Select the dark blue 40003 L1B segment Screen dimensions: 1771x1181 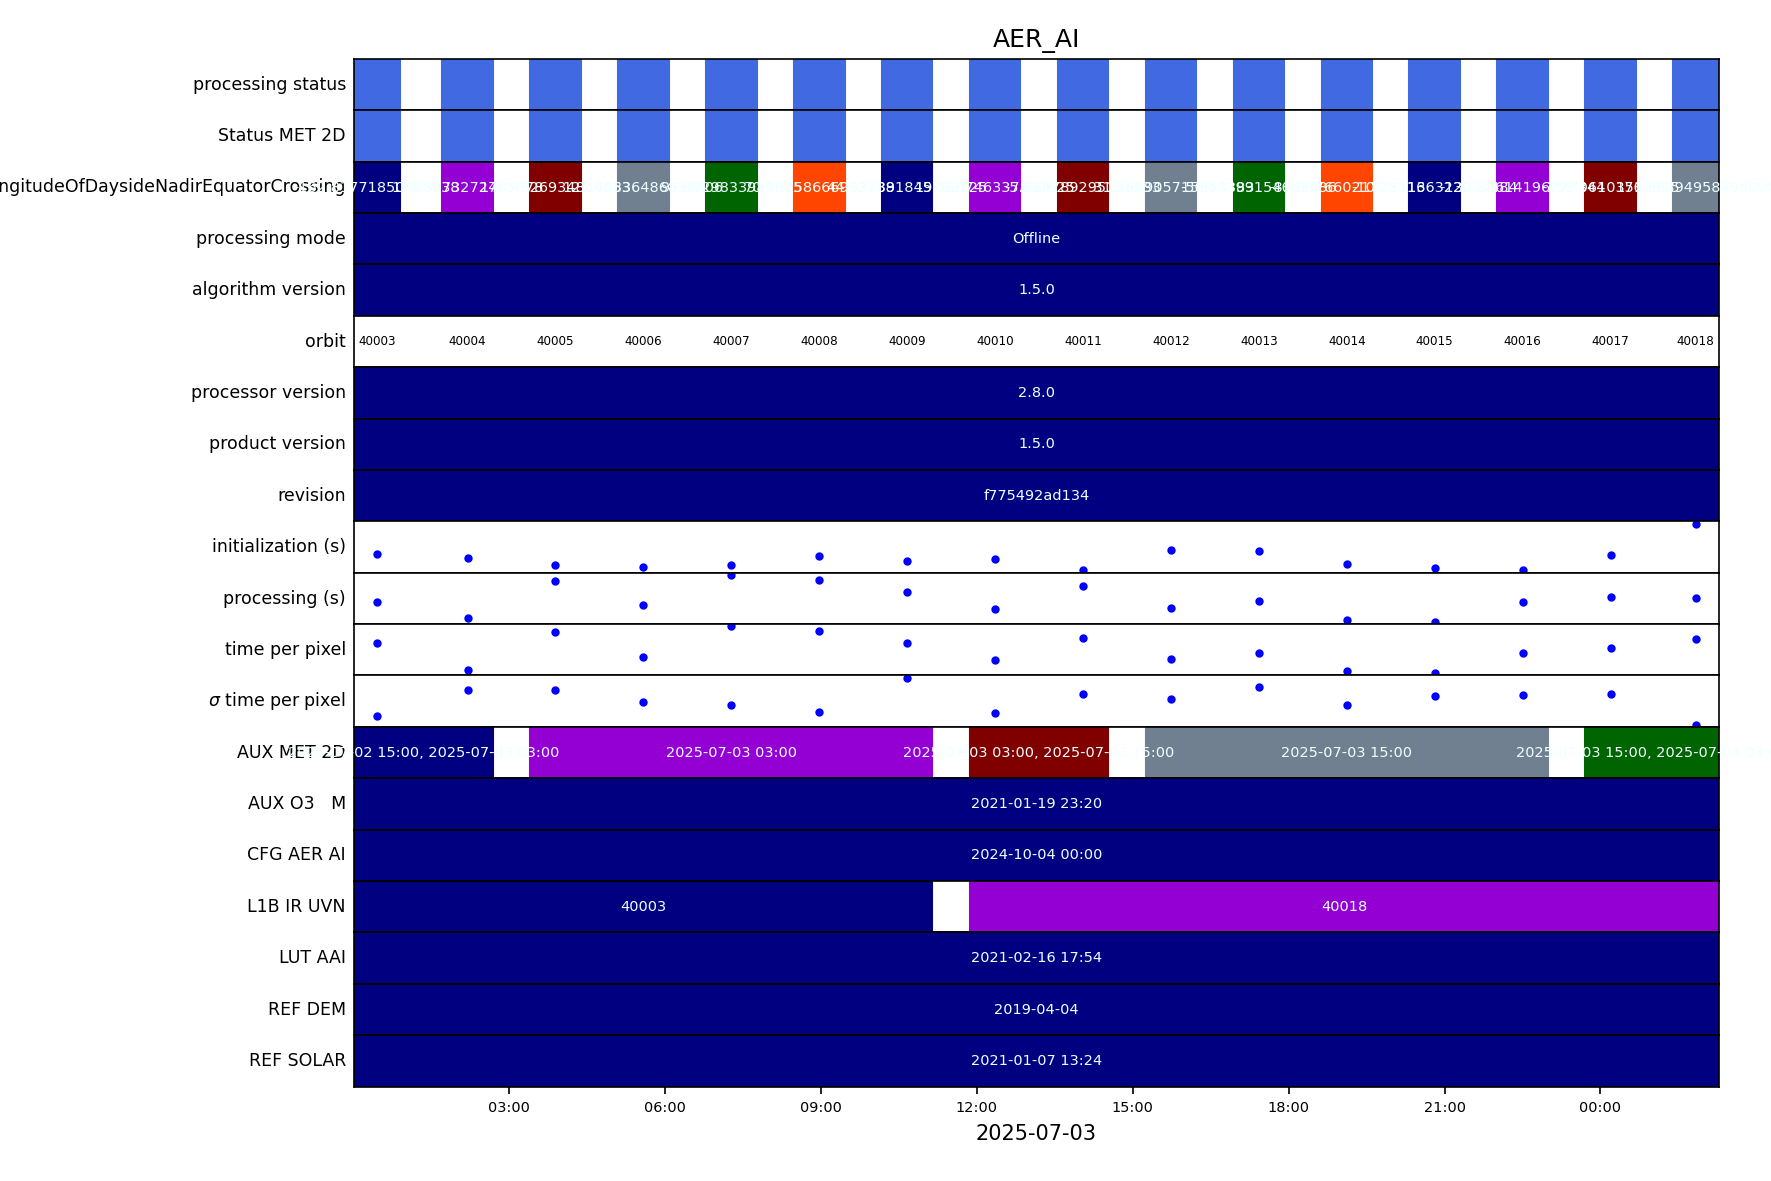643,906
